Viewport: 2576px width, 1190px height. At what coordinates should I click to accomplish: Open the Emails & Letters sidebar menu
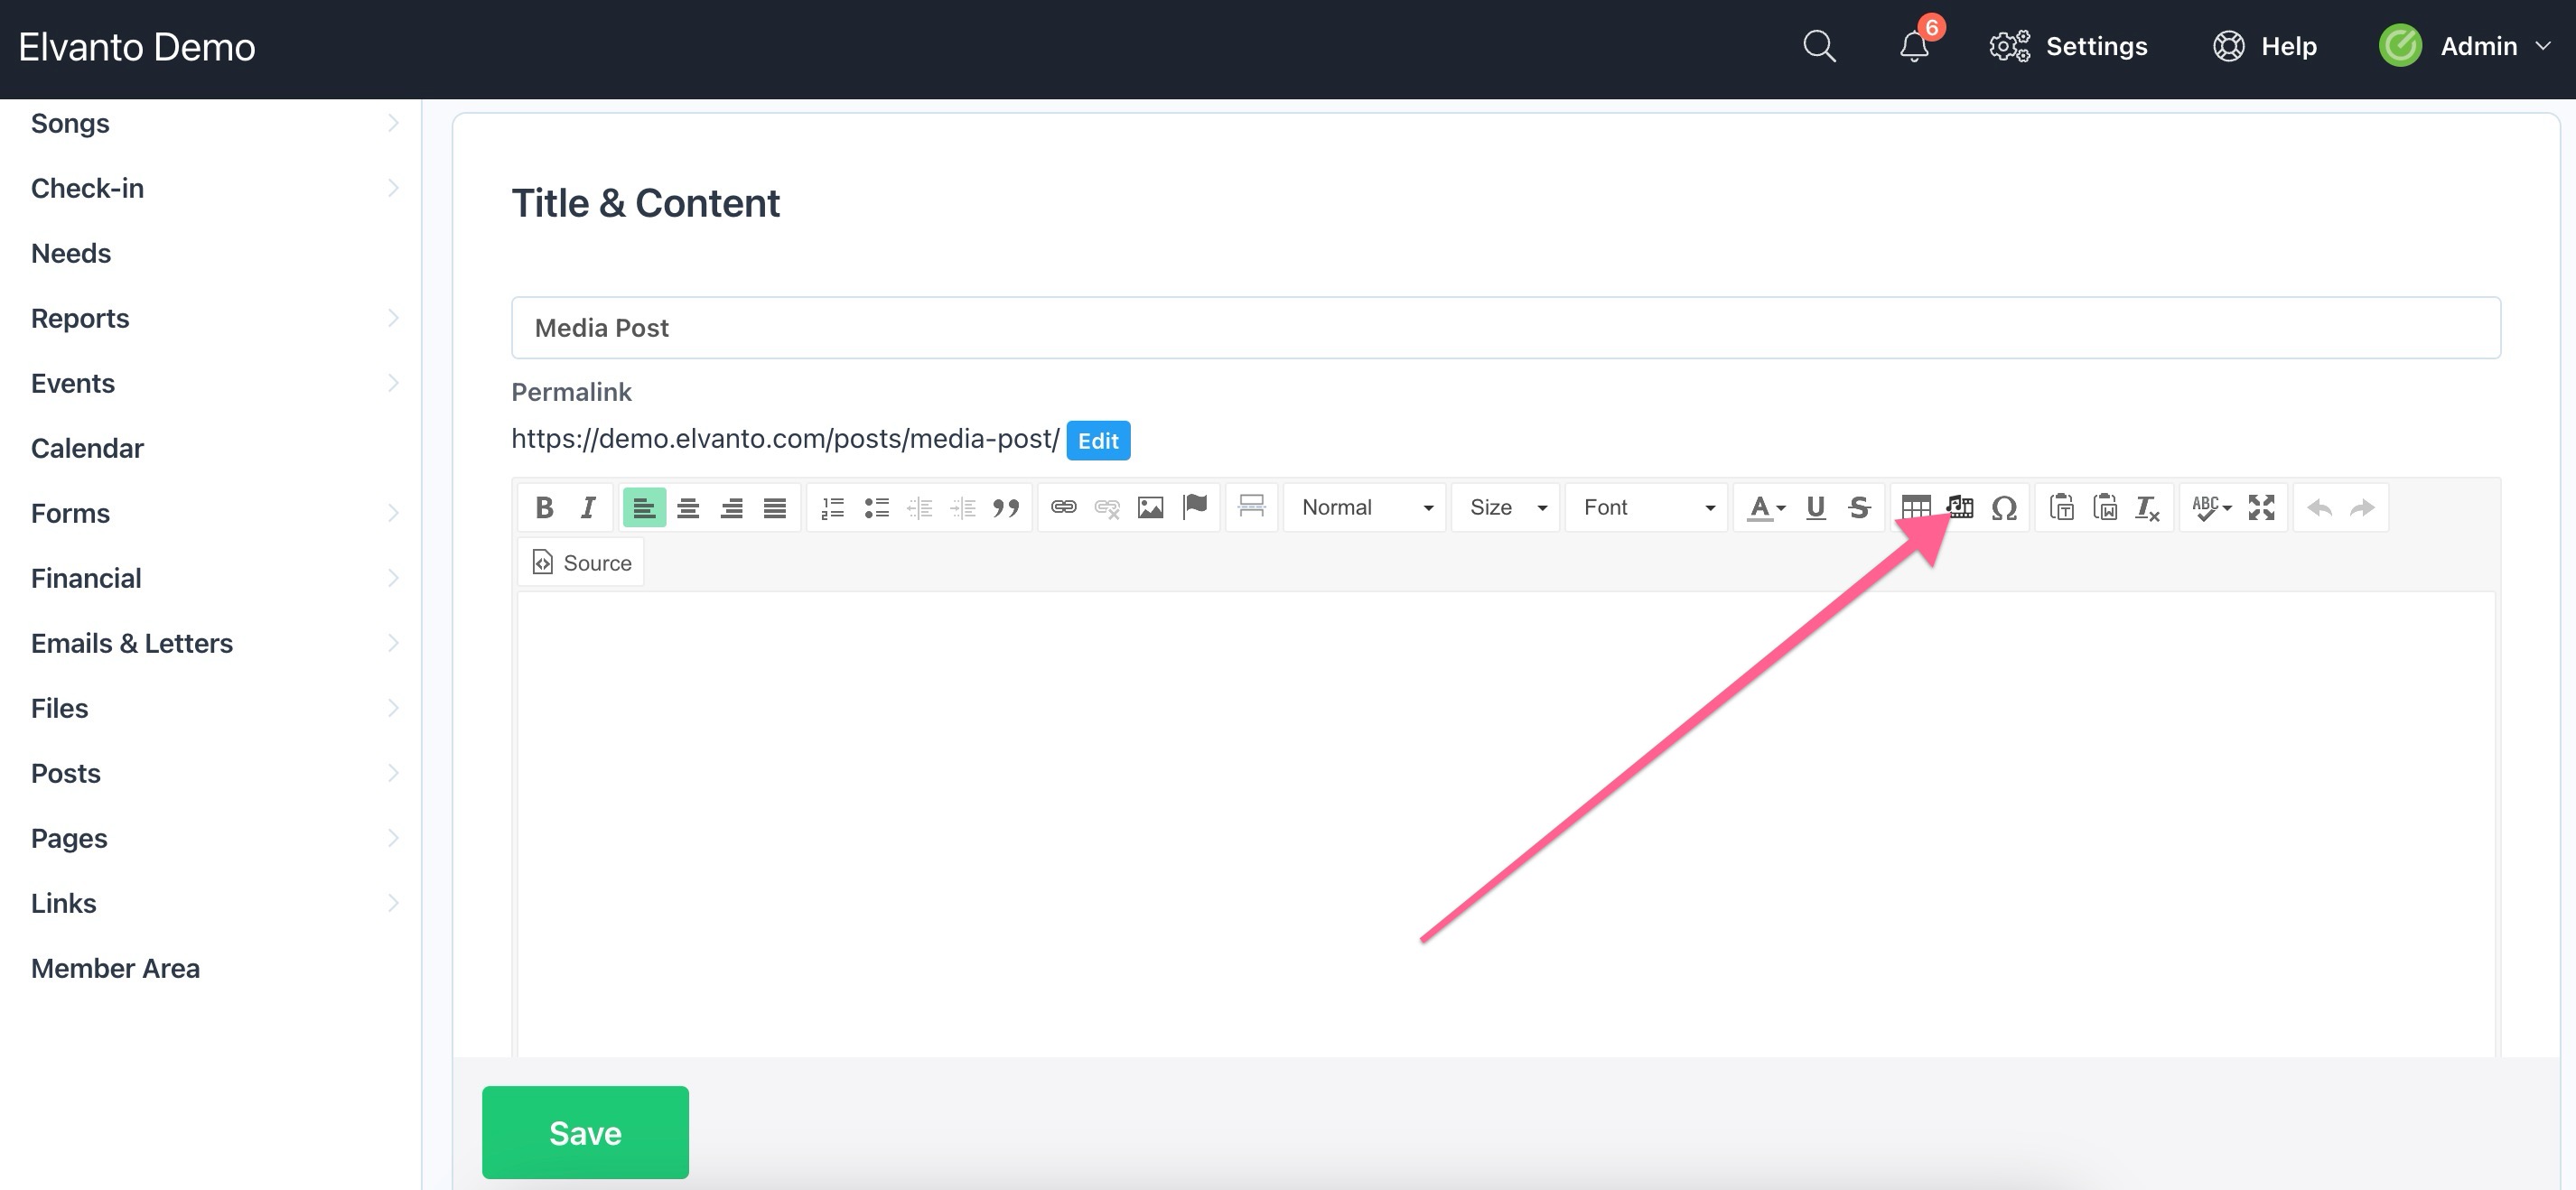click(132, 643)
